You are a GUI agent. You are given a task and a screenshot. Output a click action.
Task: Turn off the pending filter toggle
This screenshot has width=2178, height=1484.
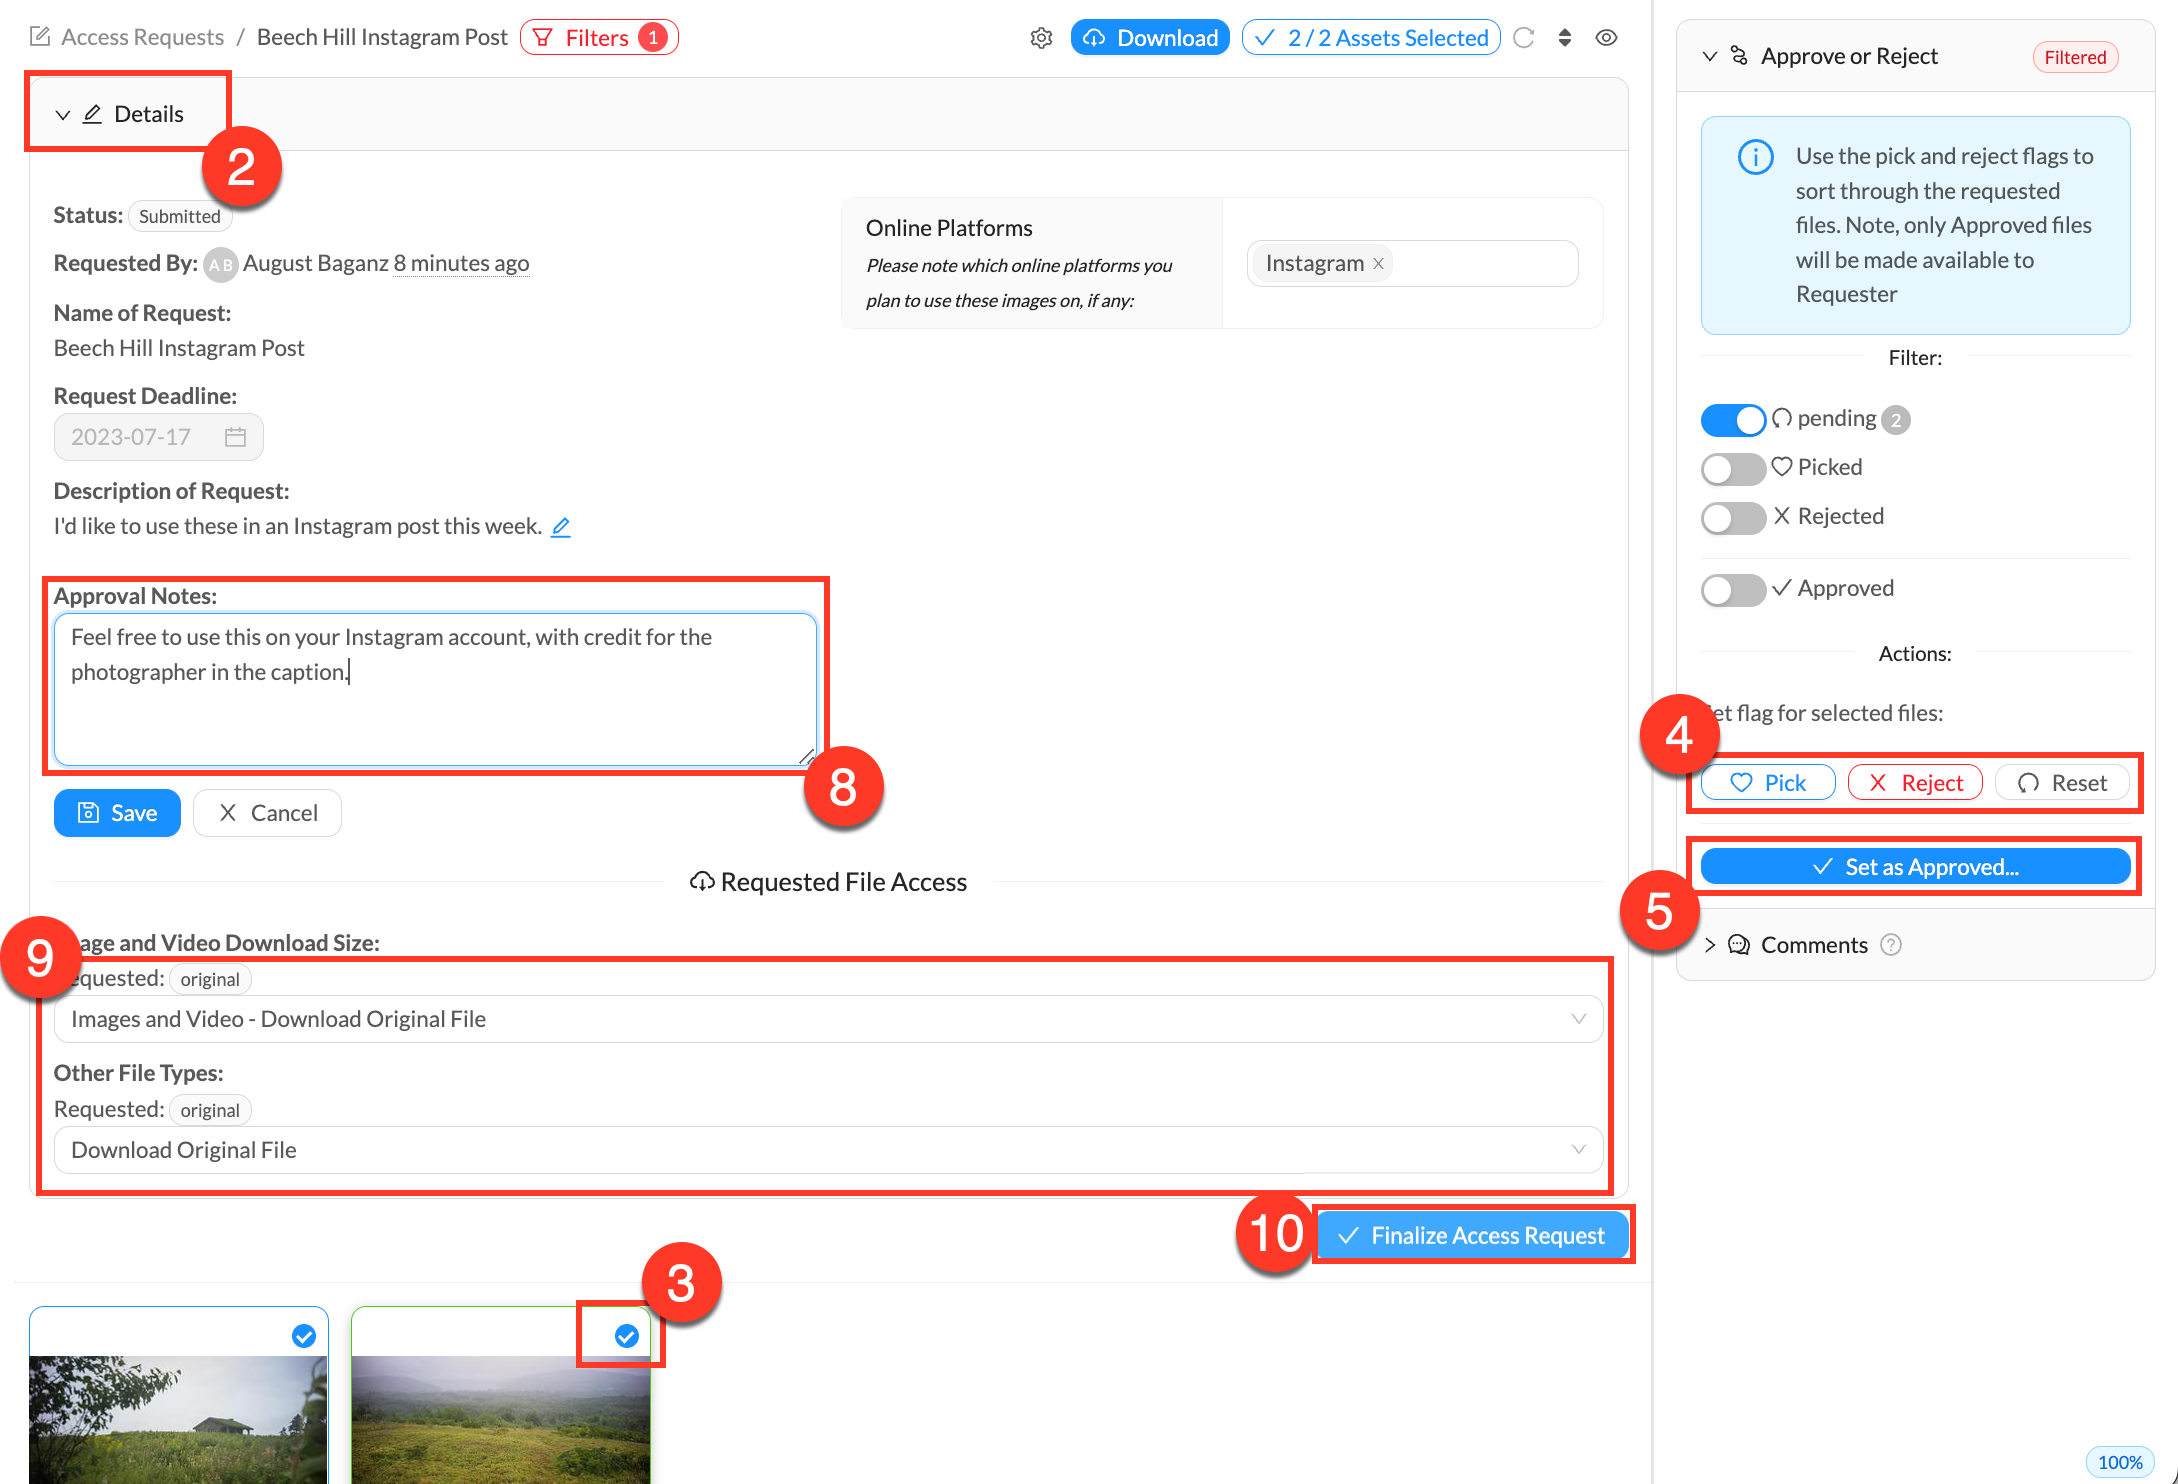(1732, 420)
